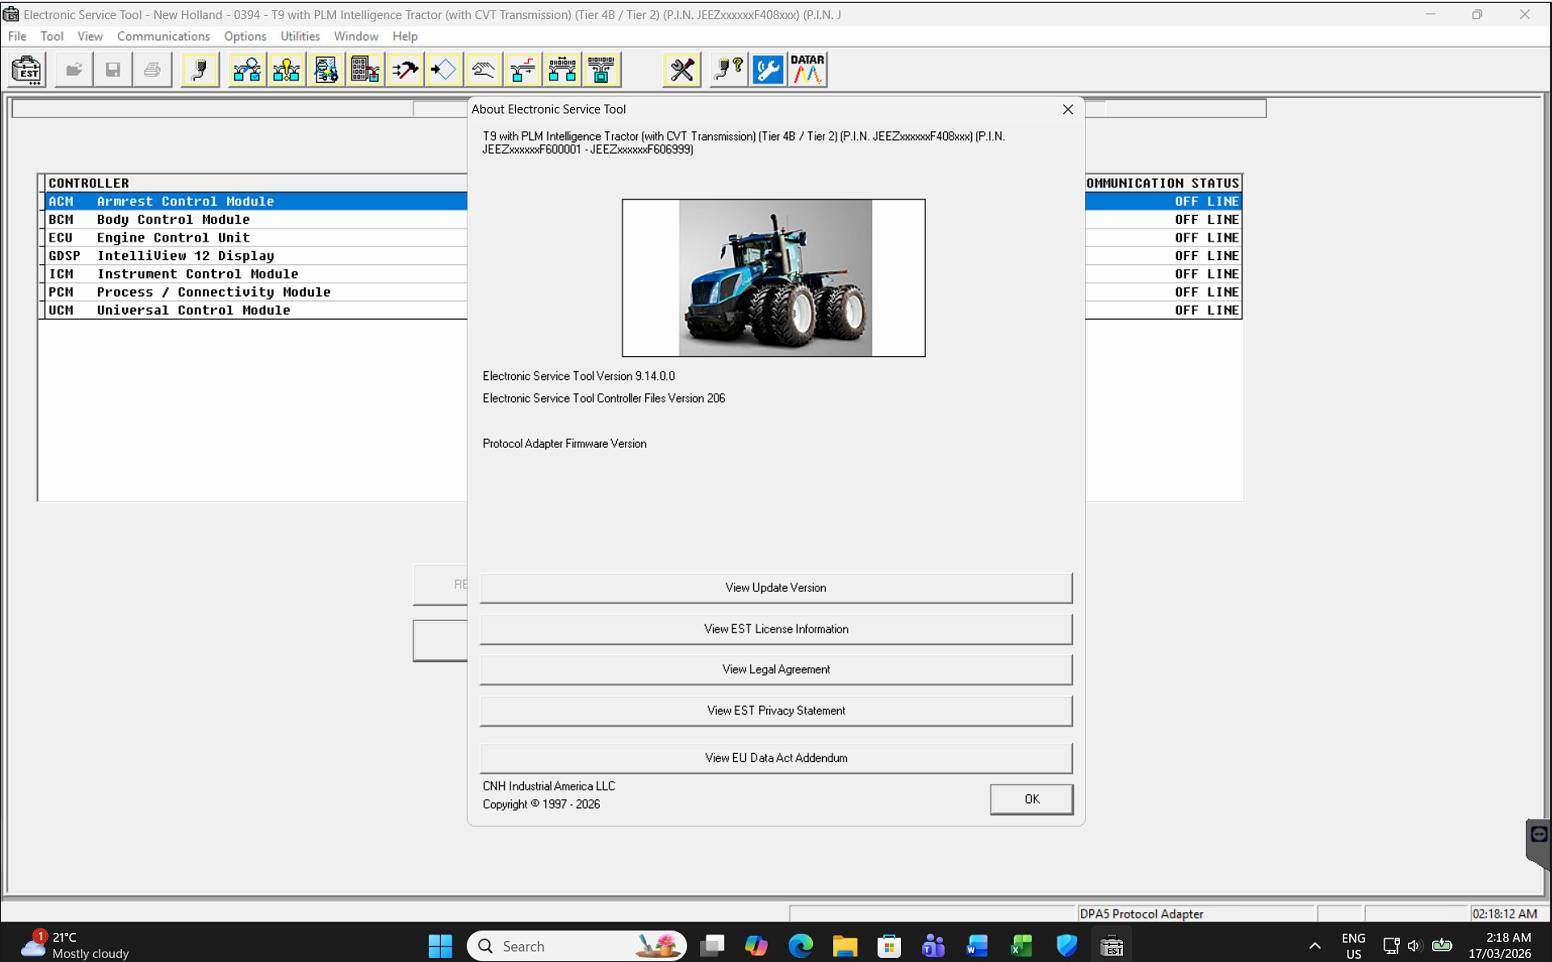Open the DATAR graphing tool
Viewport: 1552px width, 962px height.
tap(807, 70)
